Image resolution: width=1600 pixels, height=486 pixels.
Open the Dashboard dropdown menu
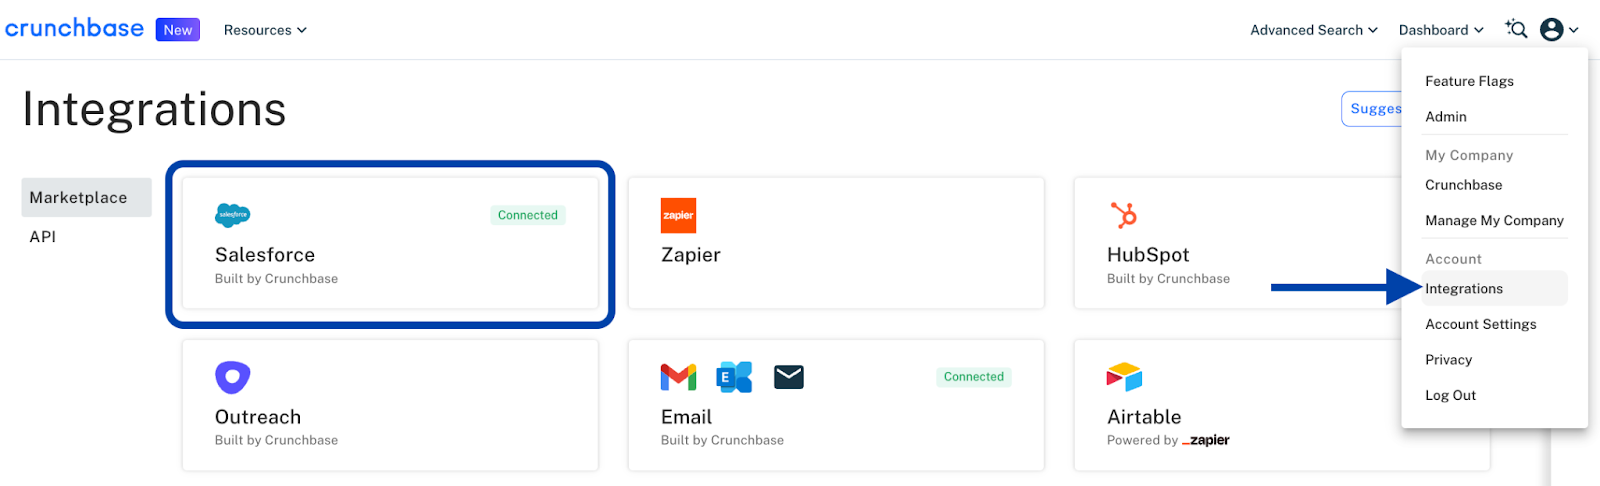pos(1441,30)
